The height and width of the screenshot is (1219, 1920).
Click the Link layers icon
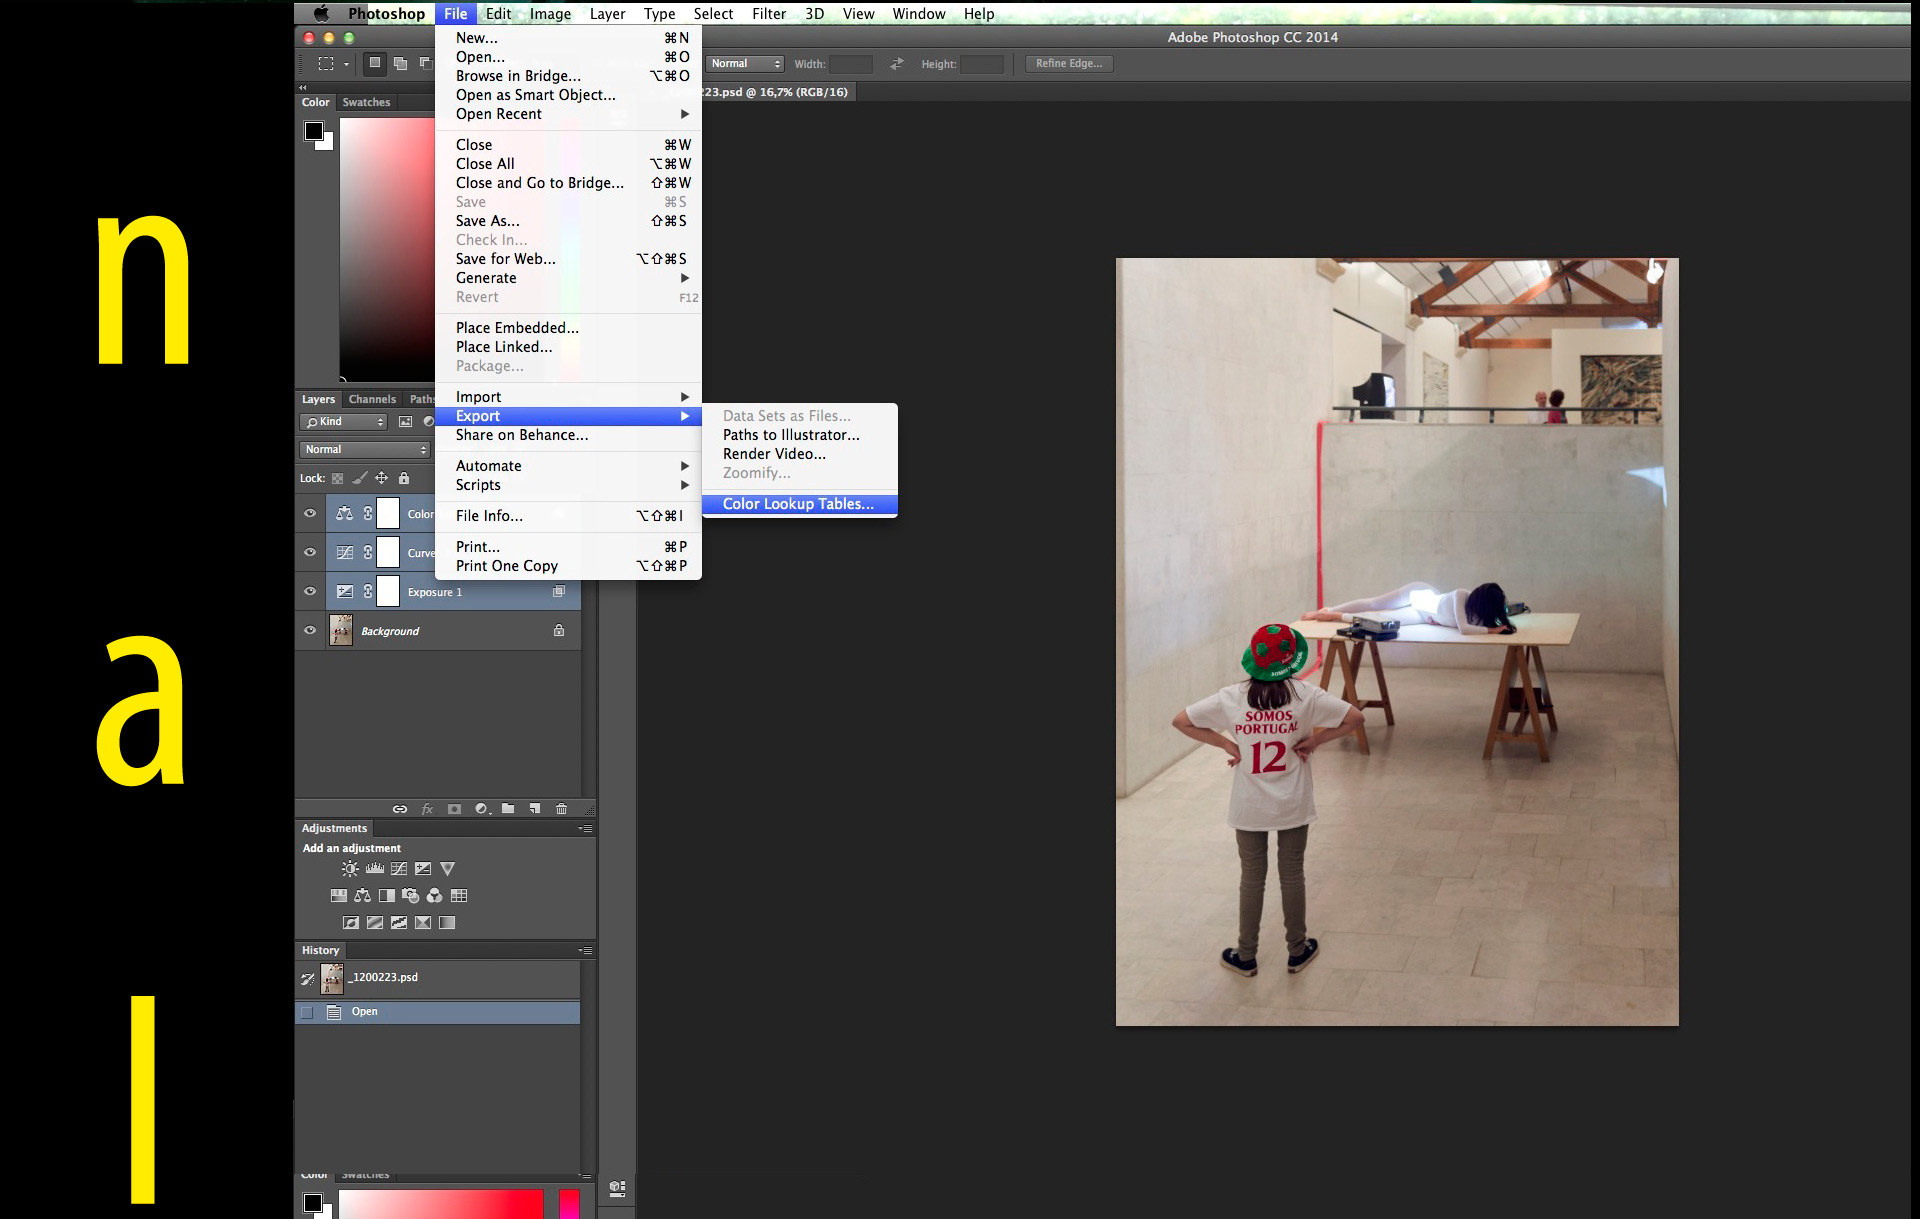tap(400, 809)
